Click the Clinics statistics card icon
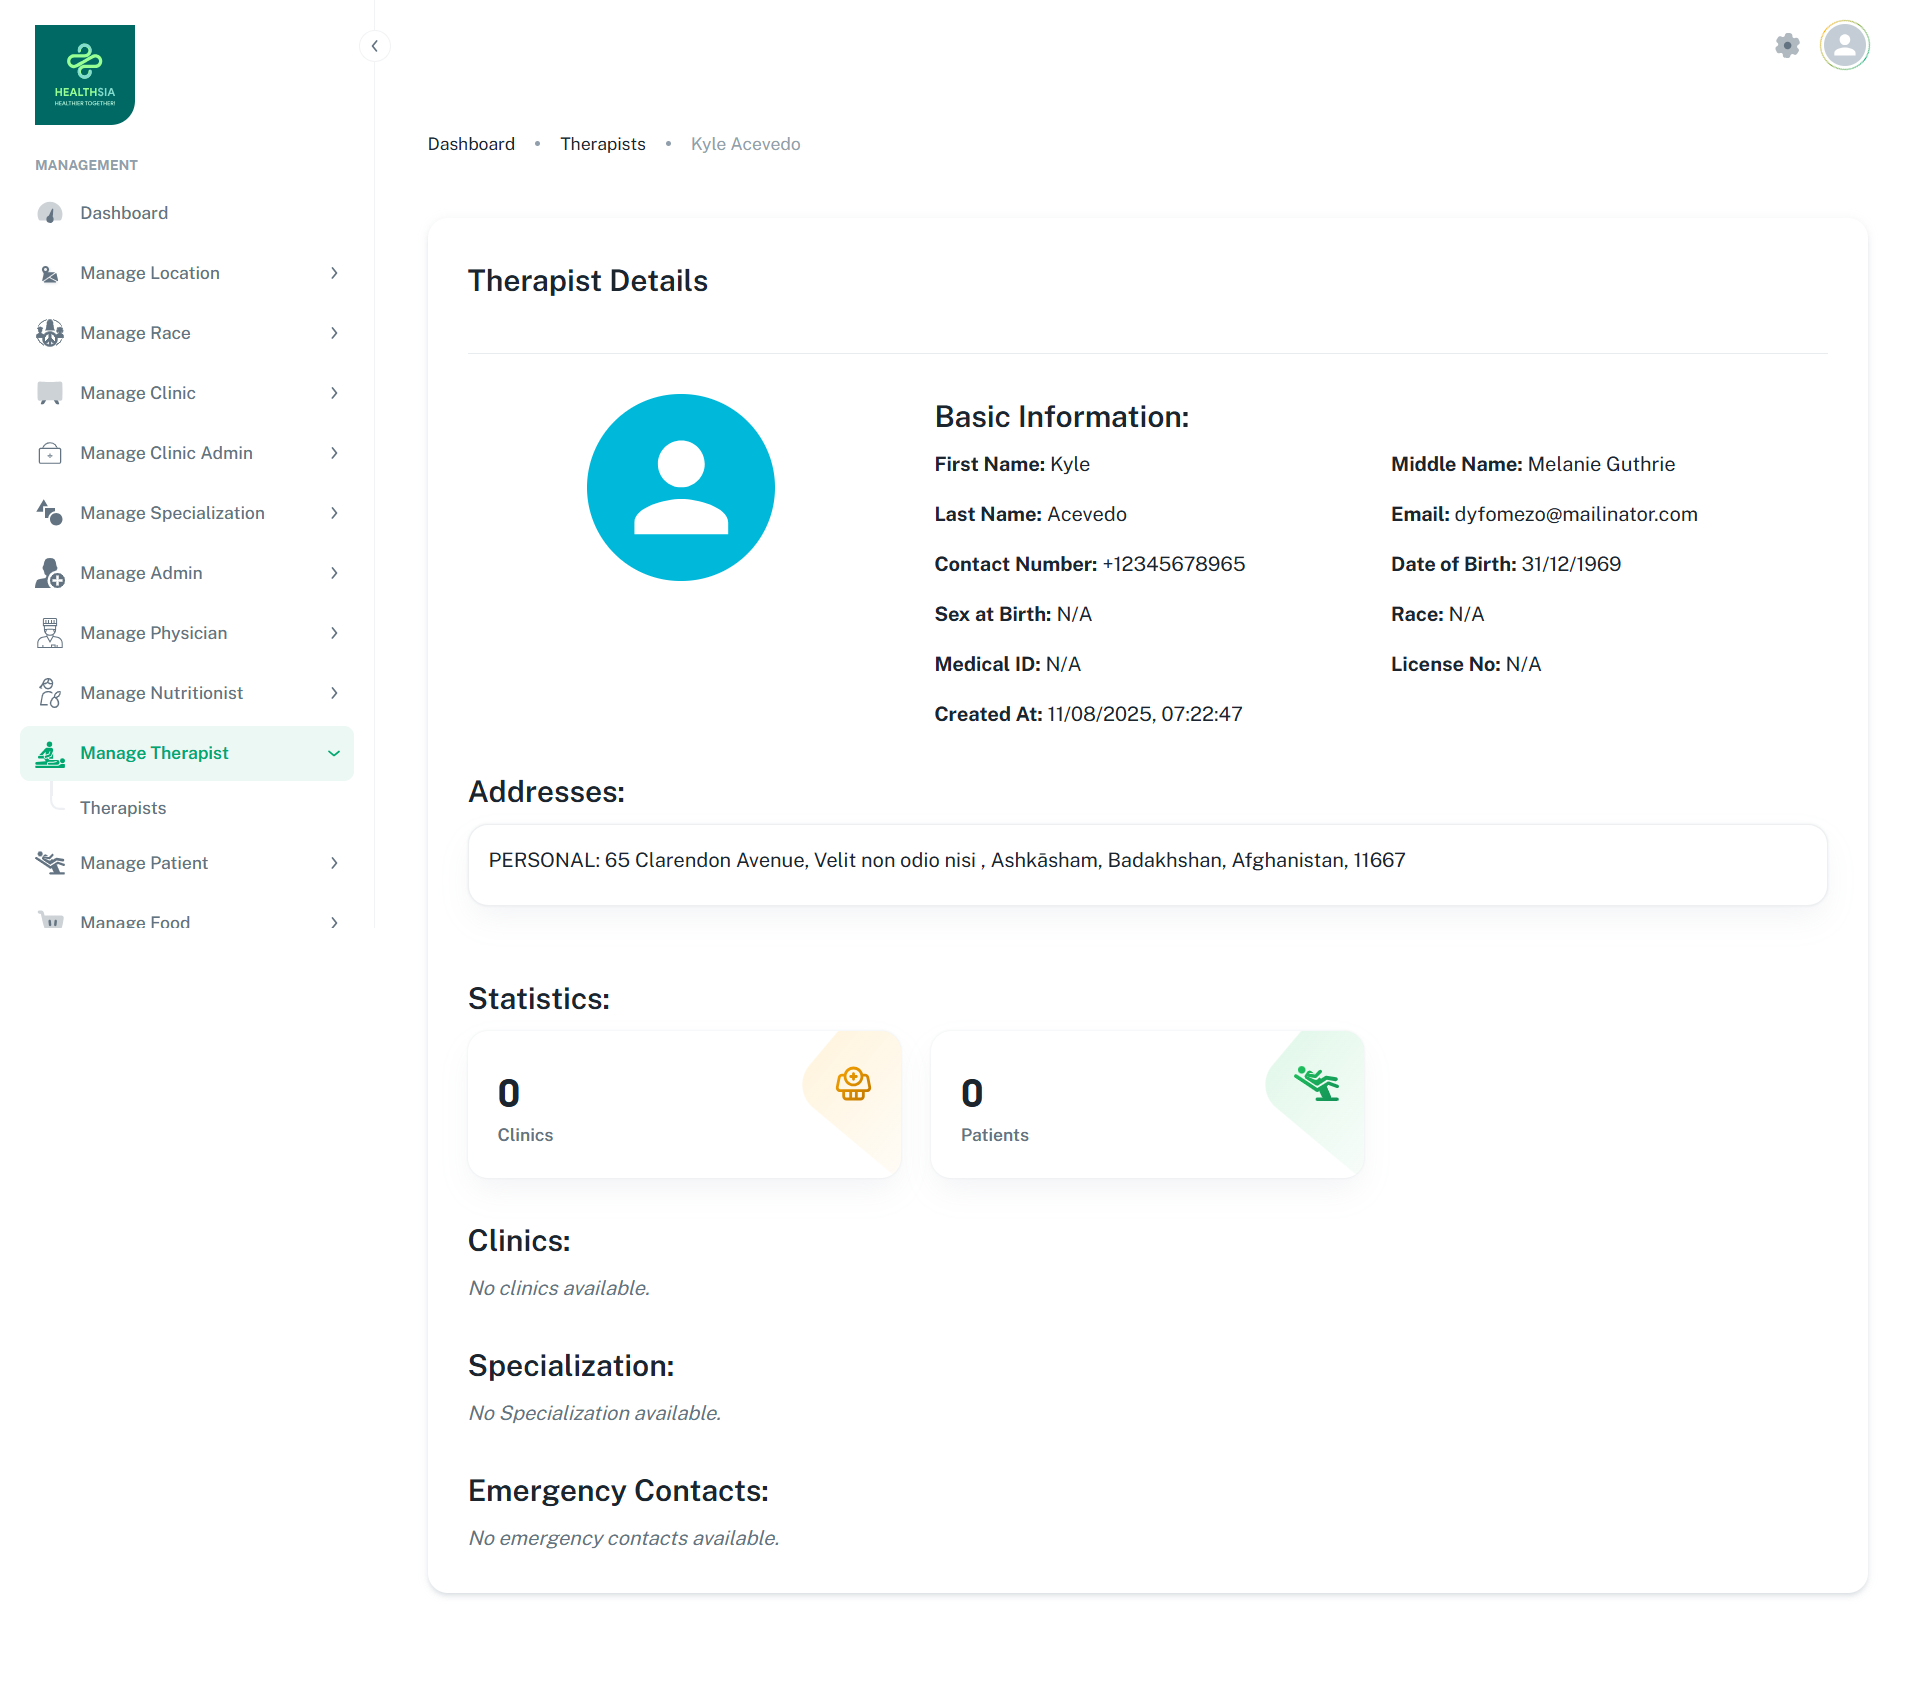1920x1692 pixels. click(x=853, y=1083)
